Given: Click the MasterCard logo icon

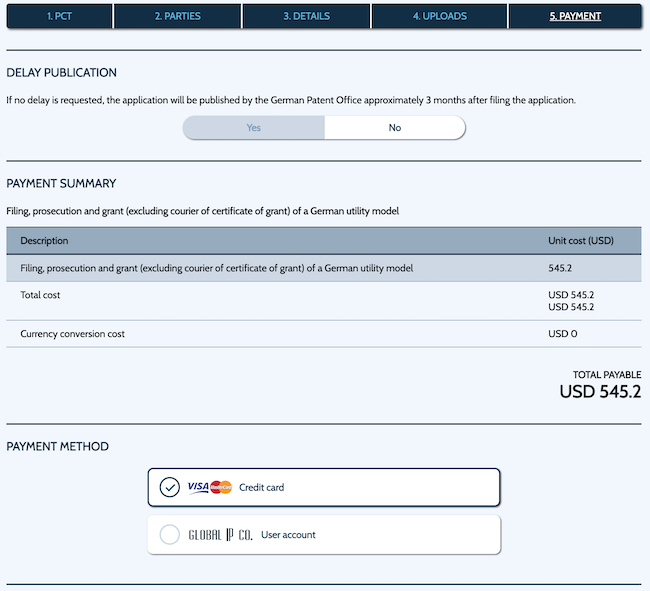Looking at the screenshot, I should 221,487.
